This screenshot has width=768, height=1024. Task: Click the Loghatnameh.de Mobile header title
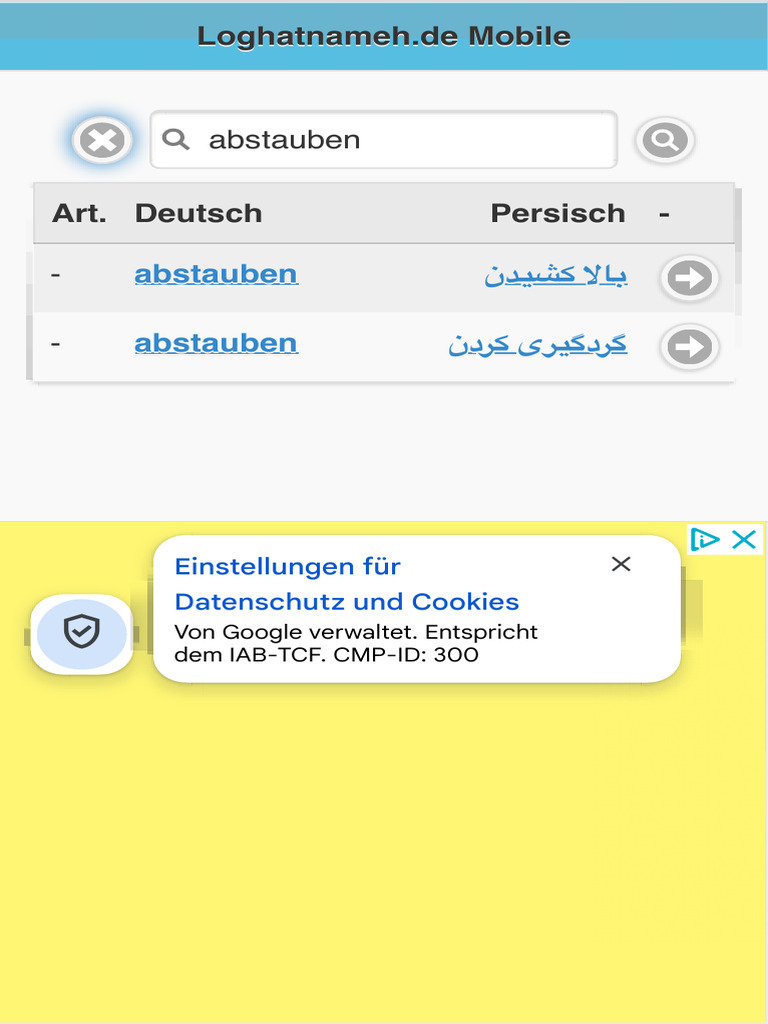(x=384, y=36)
